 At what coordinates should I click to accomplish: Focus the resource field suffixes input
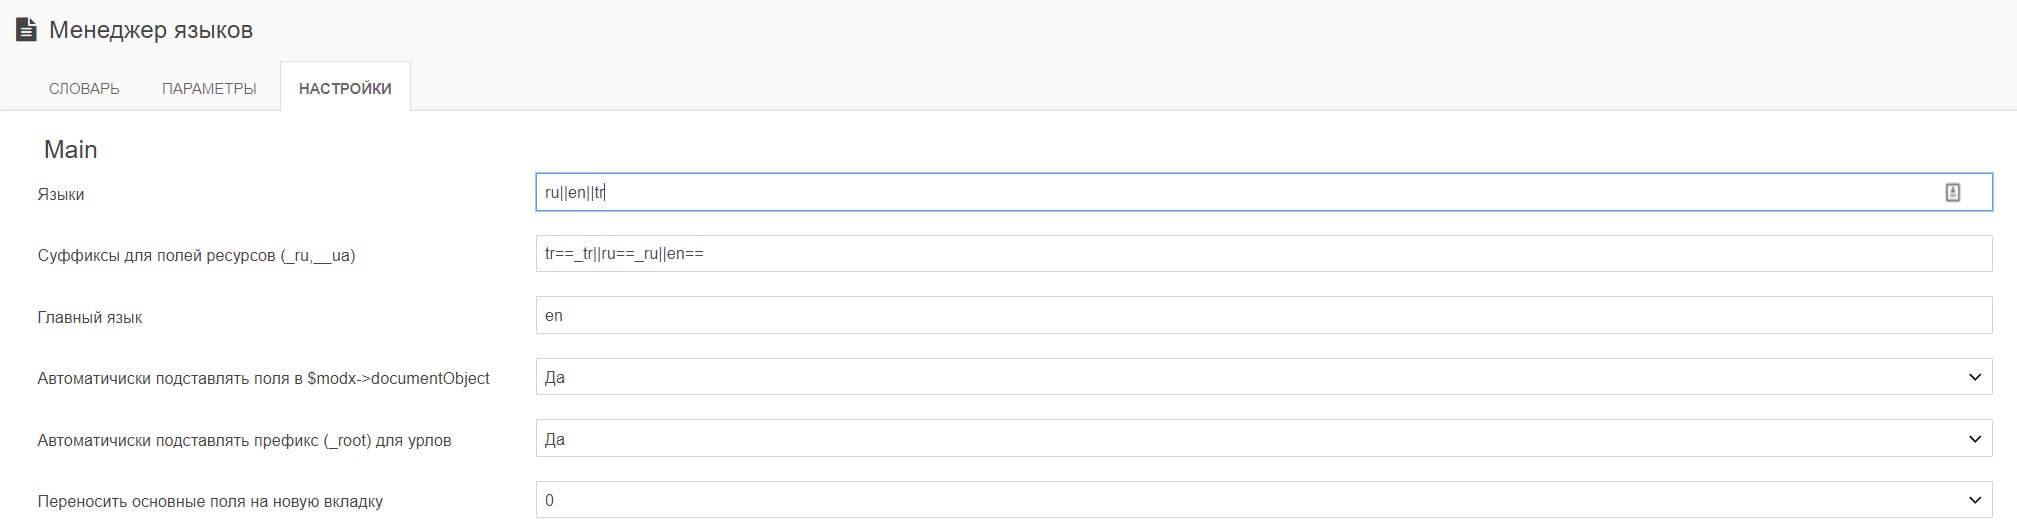tap(1264, 254)
